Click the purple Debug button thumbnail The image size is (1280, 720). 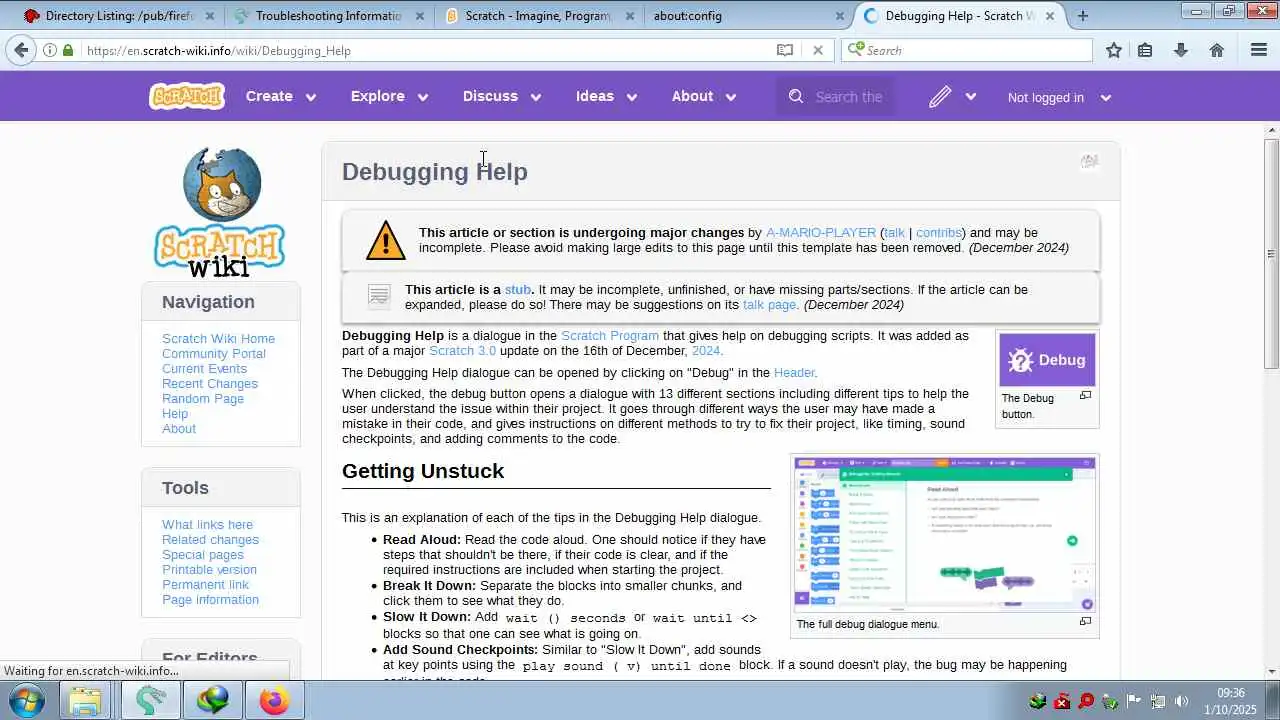click(x=1047, y=360)
